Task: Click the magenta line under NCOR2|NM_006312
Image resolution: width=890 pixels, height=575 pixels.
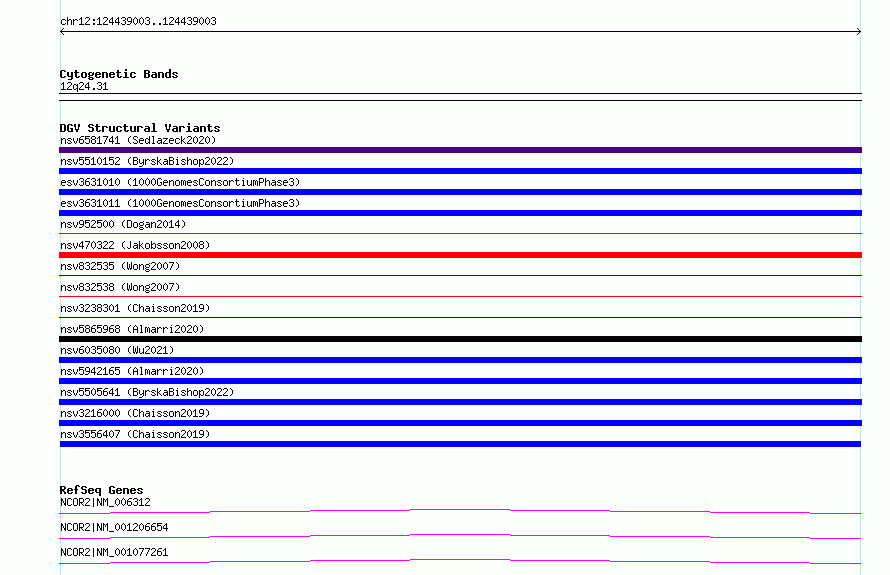Action: [460, 511]
